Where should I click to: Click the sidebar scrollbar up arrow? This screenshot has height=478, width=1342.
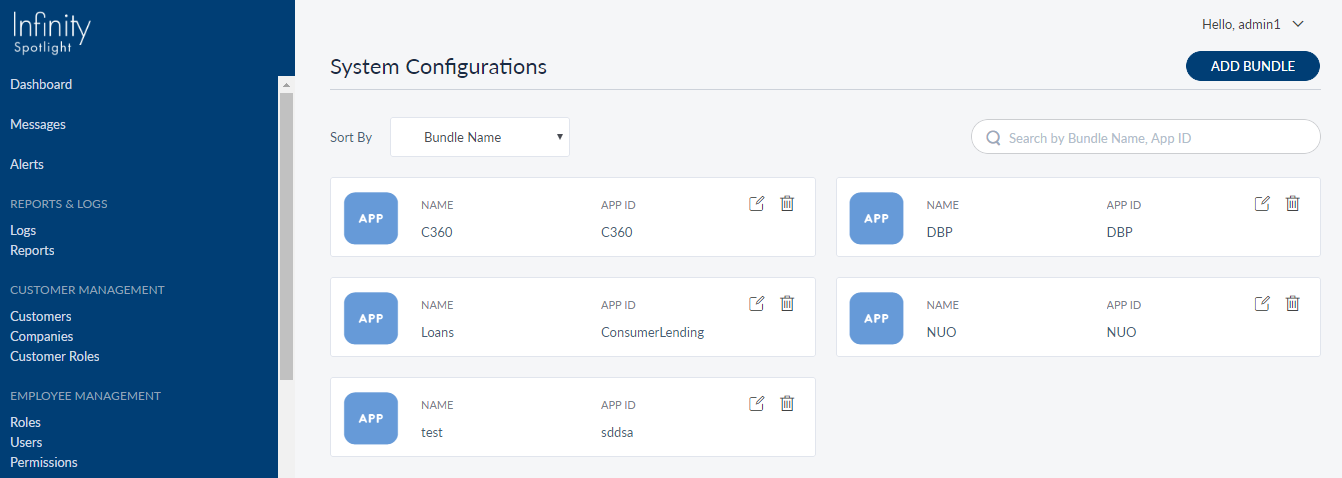click(x=286, y=84)
